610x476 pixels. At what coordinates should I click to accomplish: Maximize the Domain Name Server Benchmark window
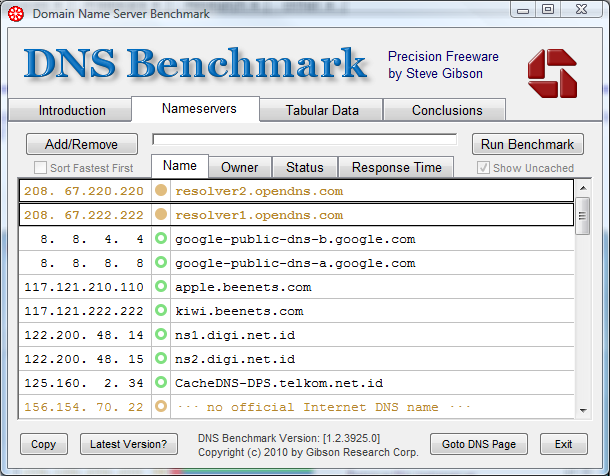pyautogui.click(x=548, y=9)
